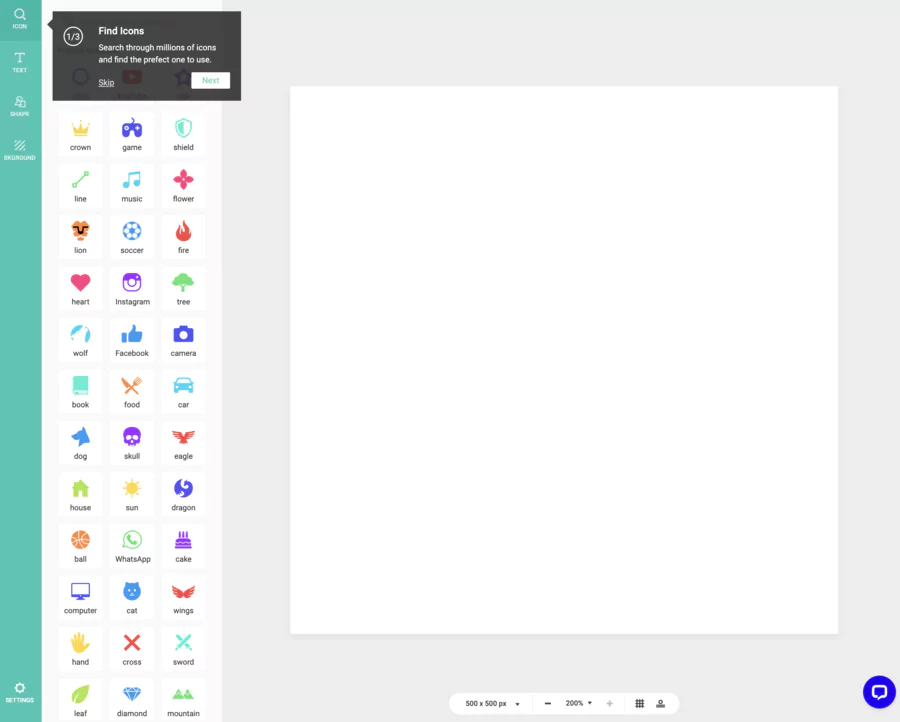Image resolution: width=900 pixels, height=722 pixels.
Task: Switch to the Shape panel
Action: pos(19,106)
